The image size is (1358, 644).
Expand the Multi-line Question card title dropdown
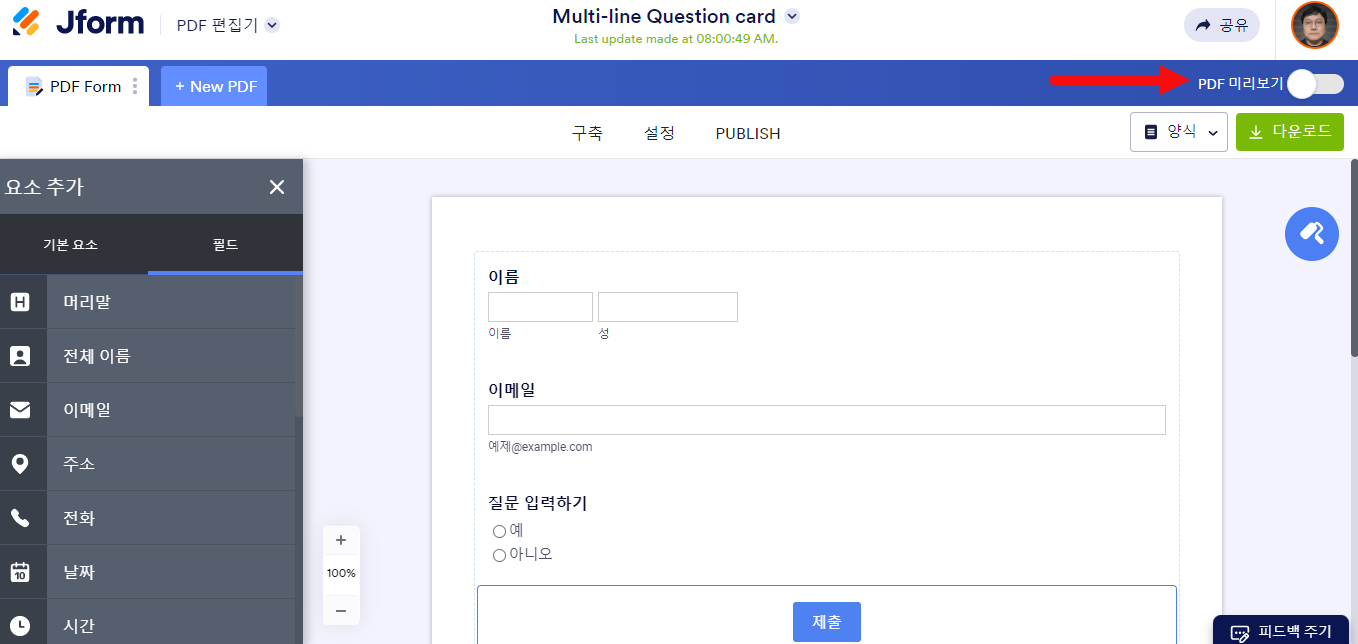tap(792, 16)
